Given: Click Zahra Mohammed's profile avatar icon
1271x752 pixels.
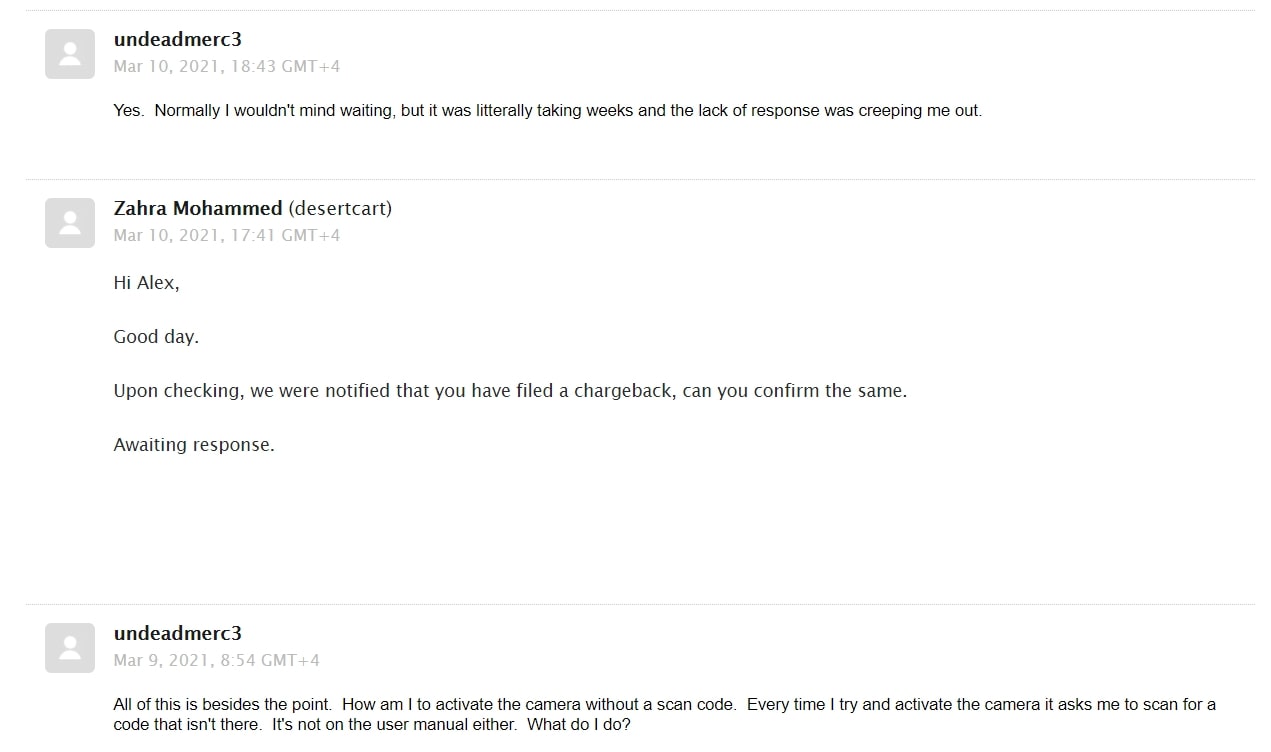Looking at the screenshot, I should coord(70,223).
